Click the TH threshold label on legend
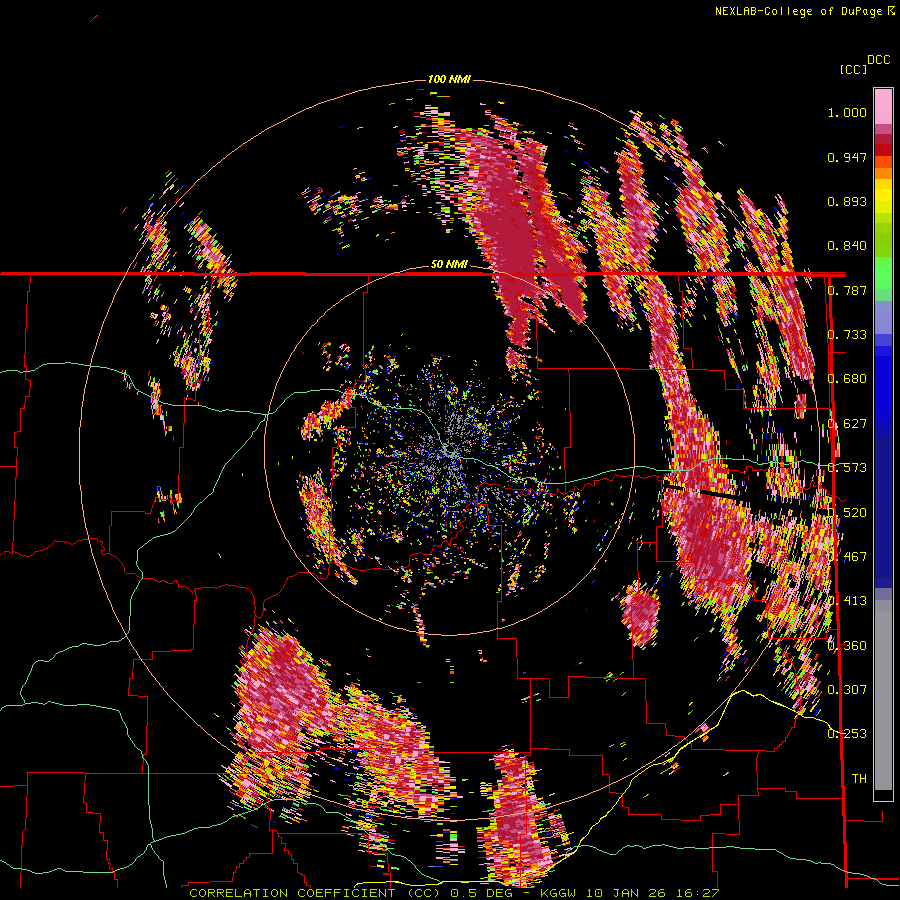 pyautogui.click(x=859, y=778)
